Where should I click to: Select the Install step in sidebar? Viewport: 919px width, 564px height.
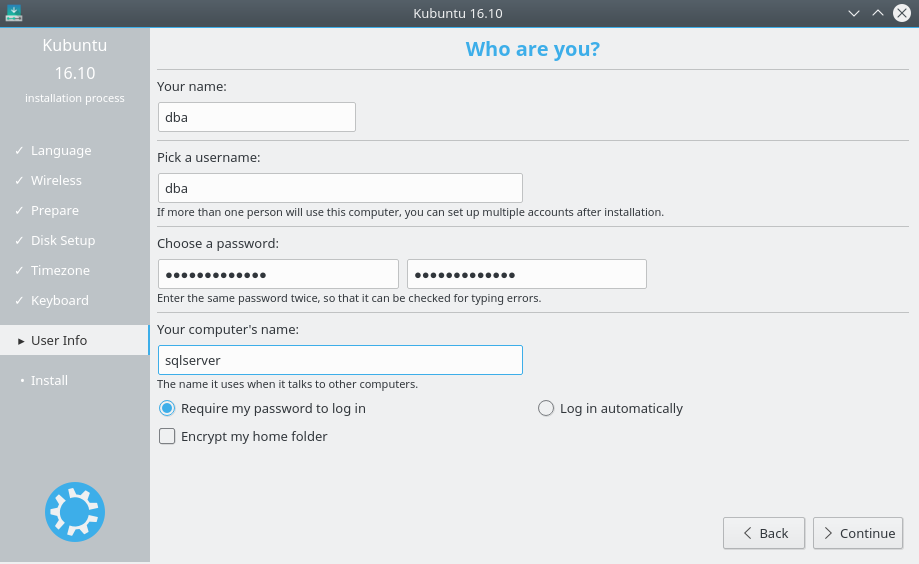[x=49, y=380]
